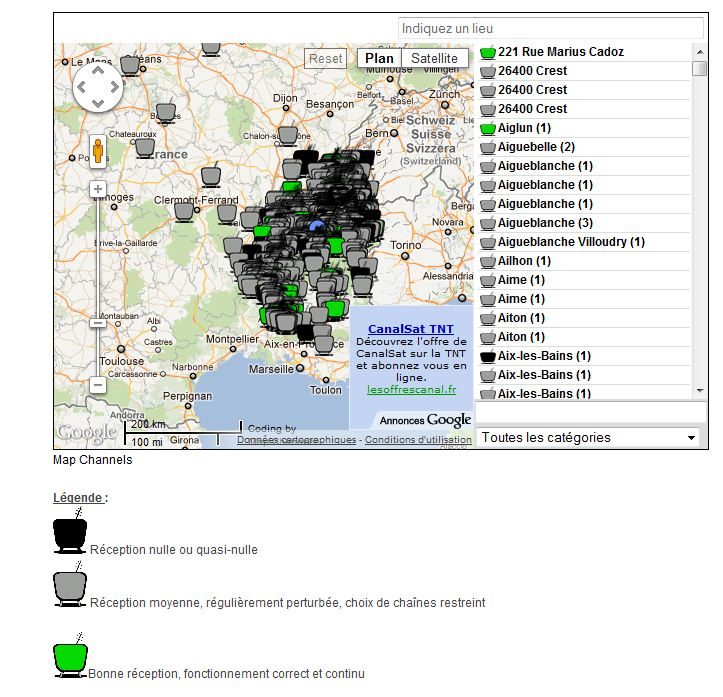Open Conditions d'utilisation link
Image resolution: width=723 pixels, height=697 pixels.
click(417, 440)
